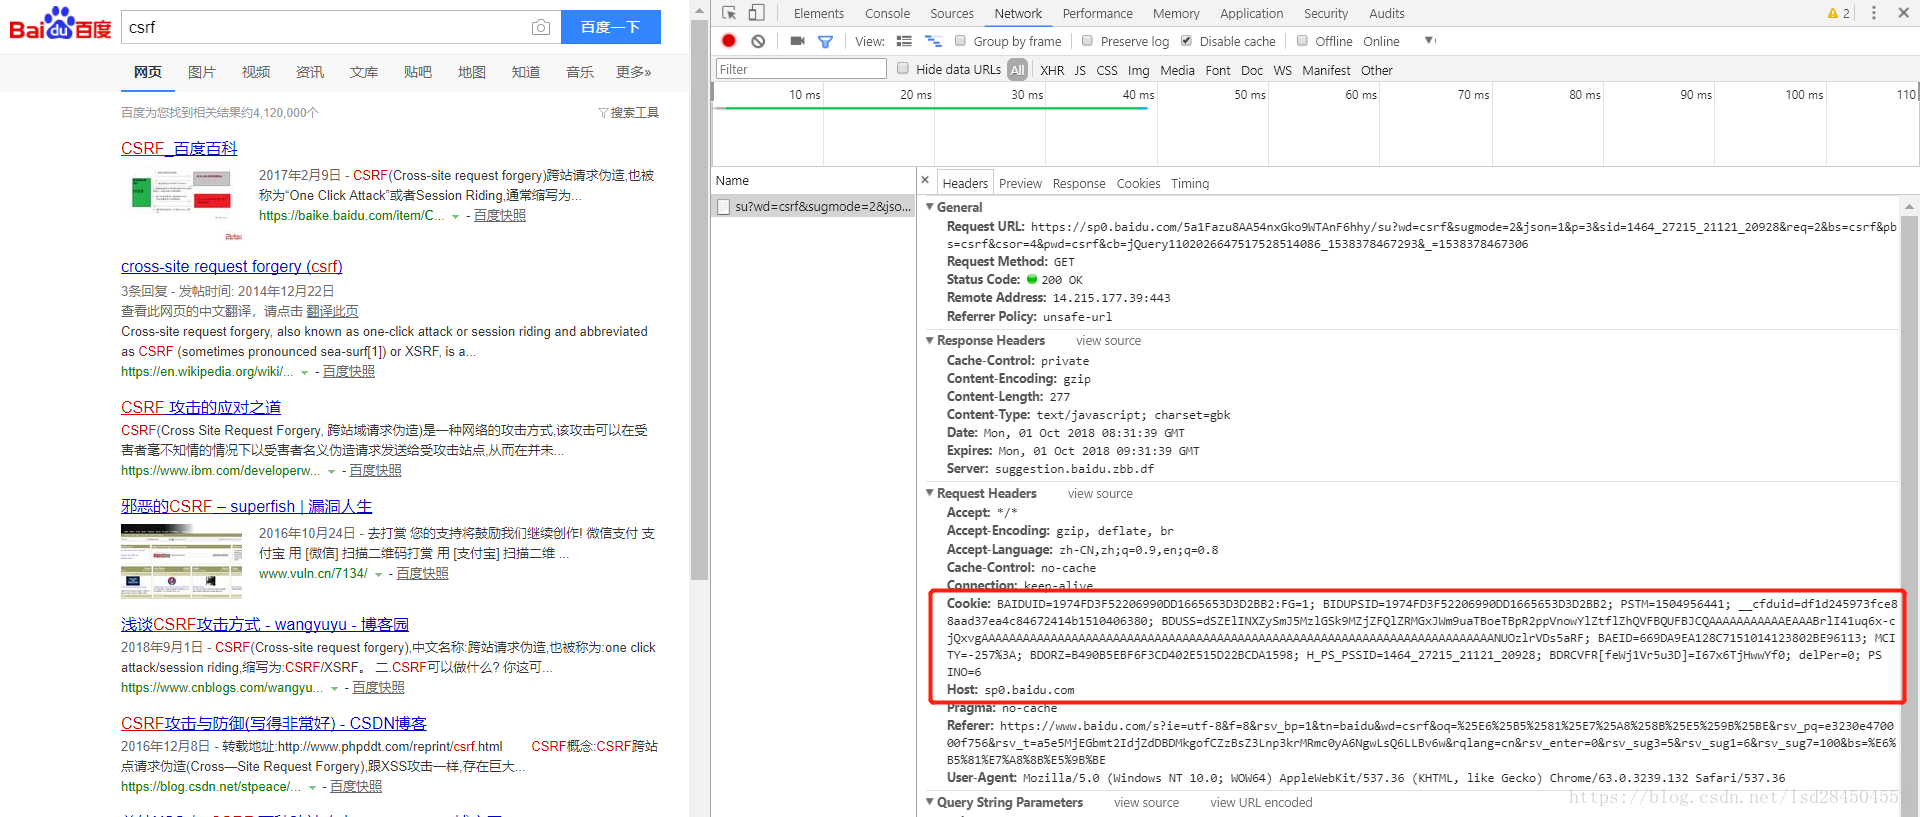Open the DevTools Elements tab
The image size is (1920, 817).
point(819,13)
